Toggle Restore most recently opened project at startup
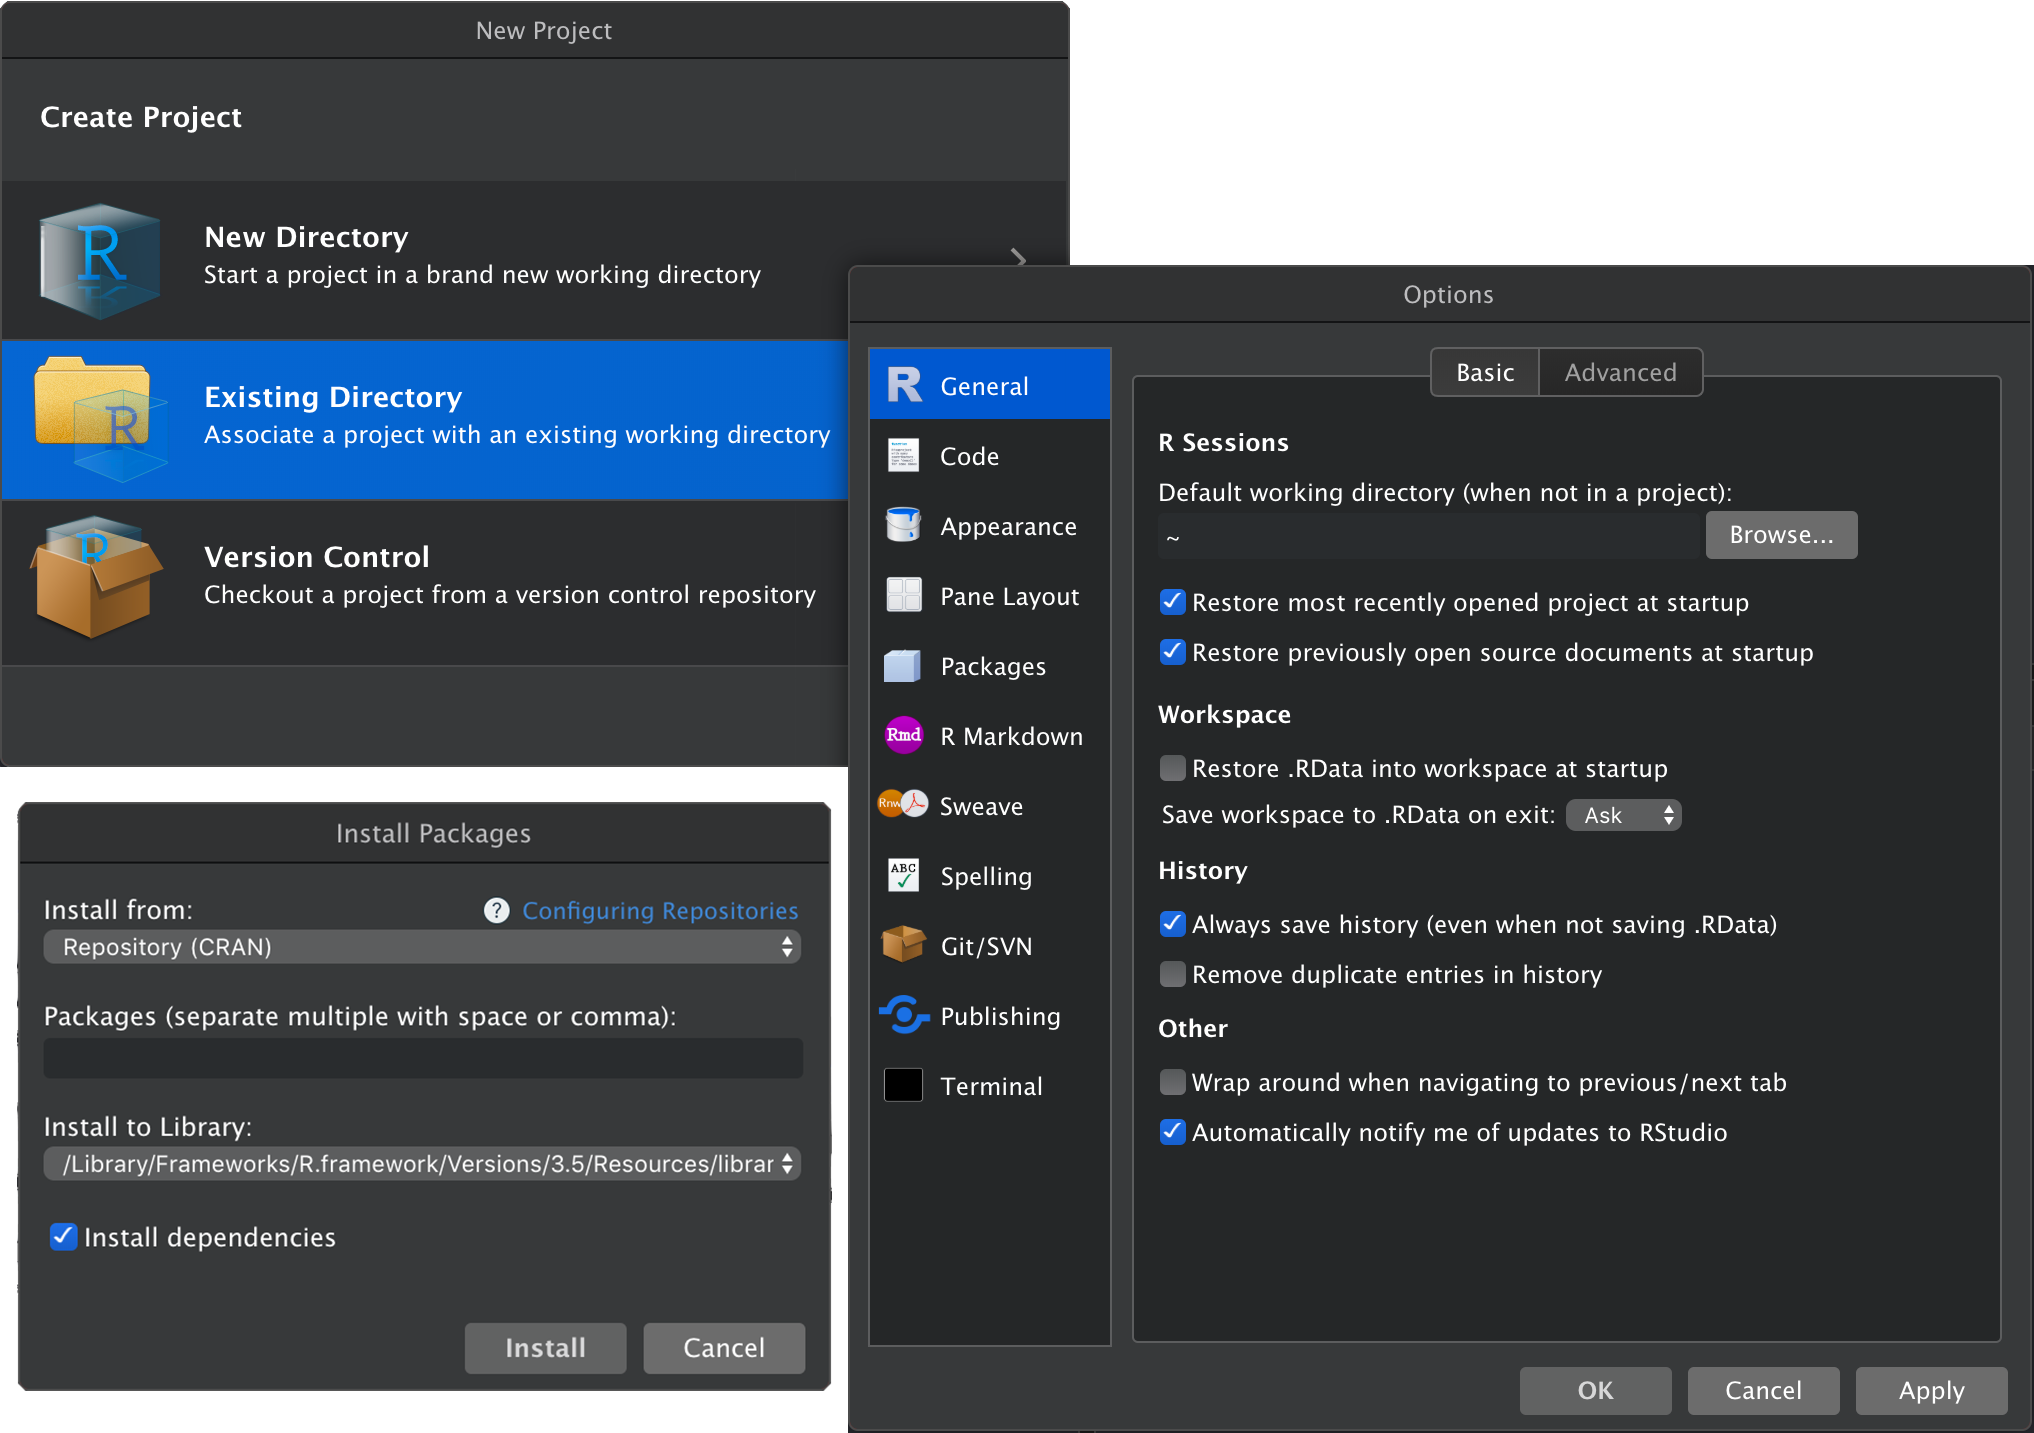 point(1173,602)
